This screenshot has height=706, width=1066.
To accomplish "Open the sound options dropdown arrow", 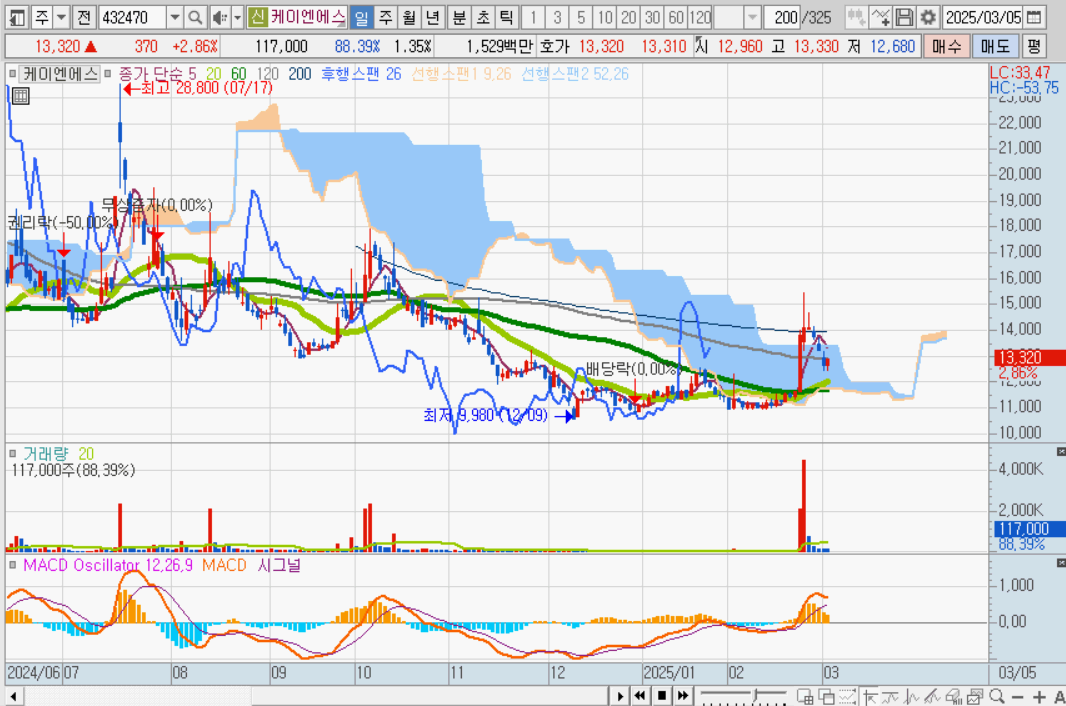I will [x=237, y=17].
